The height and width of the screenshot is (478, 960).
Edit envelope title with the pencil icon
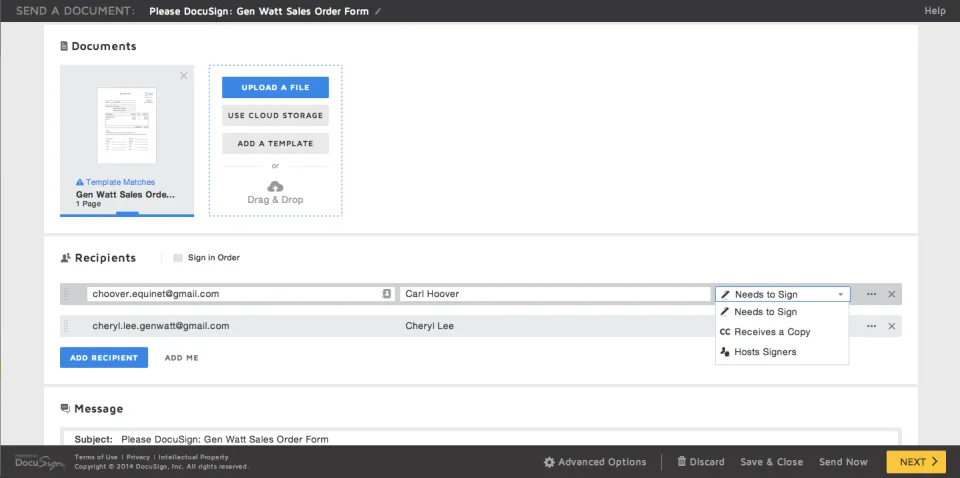point(378,12)
